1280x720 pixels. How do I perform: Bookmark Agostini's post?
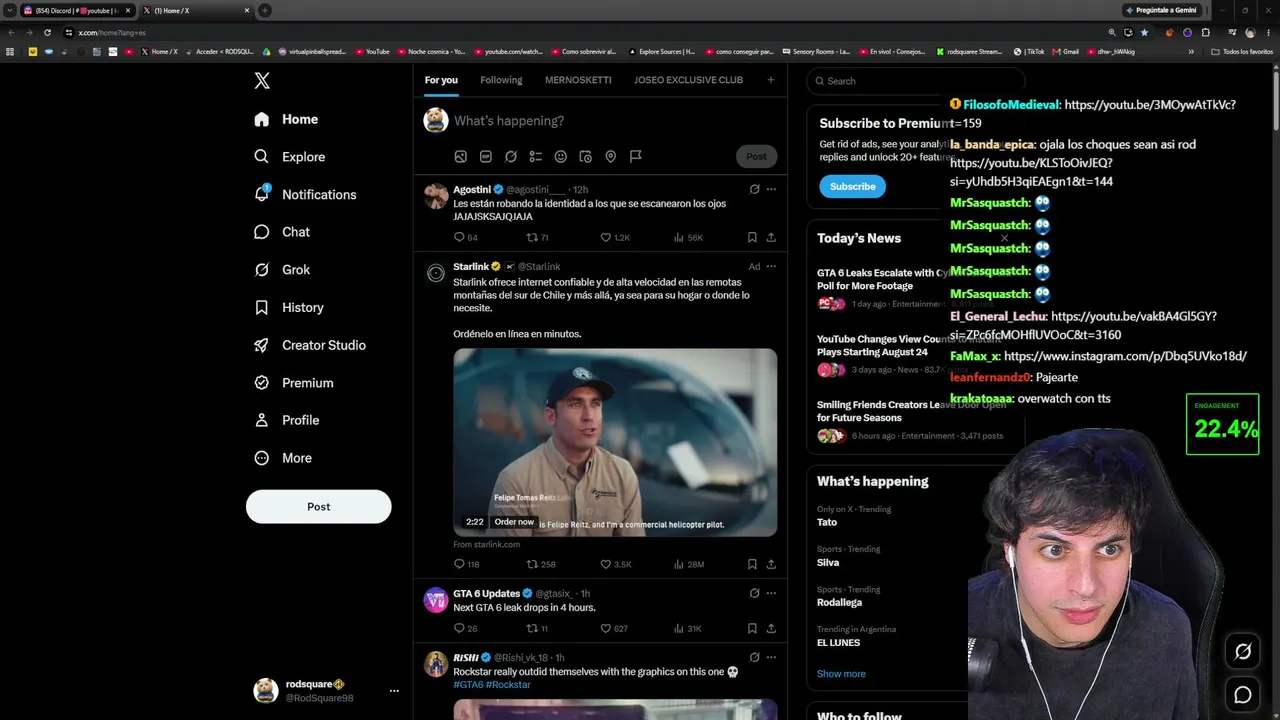752,237
